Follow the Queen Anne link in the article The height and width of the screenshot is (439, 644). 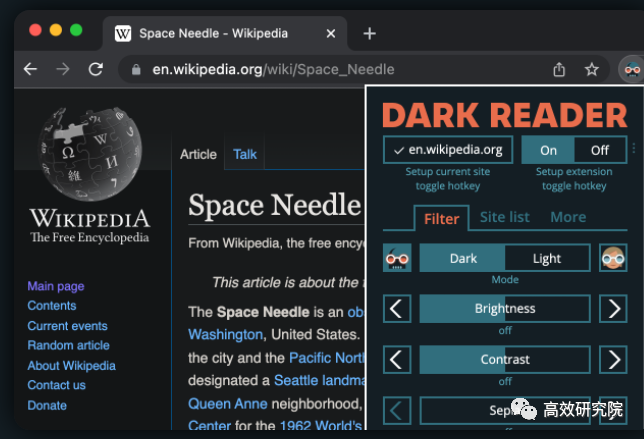[x=228, y=404]
